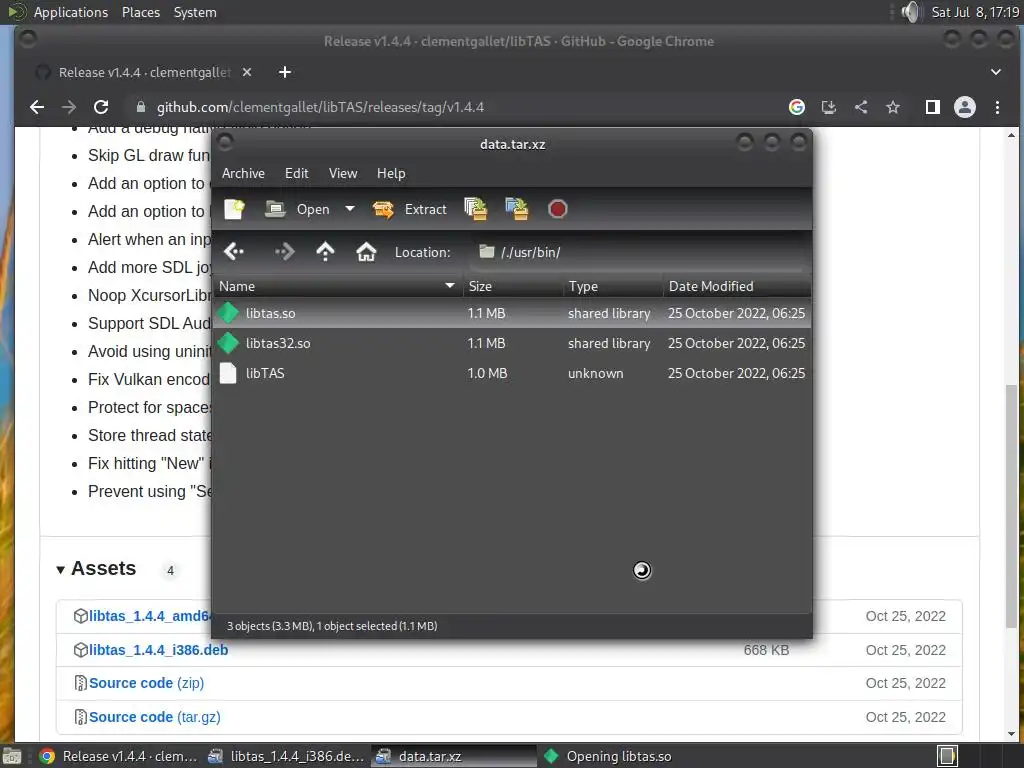Click the libTAS blank document icon
The image size is (1024, 768).
[x=228, y=373]
